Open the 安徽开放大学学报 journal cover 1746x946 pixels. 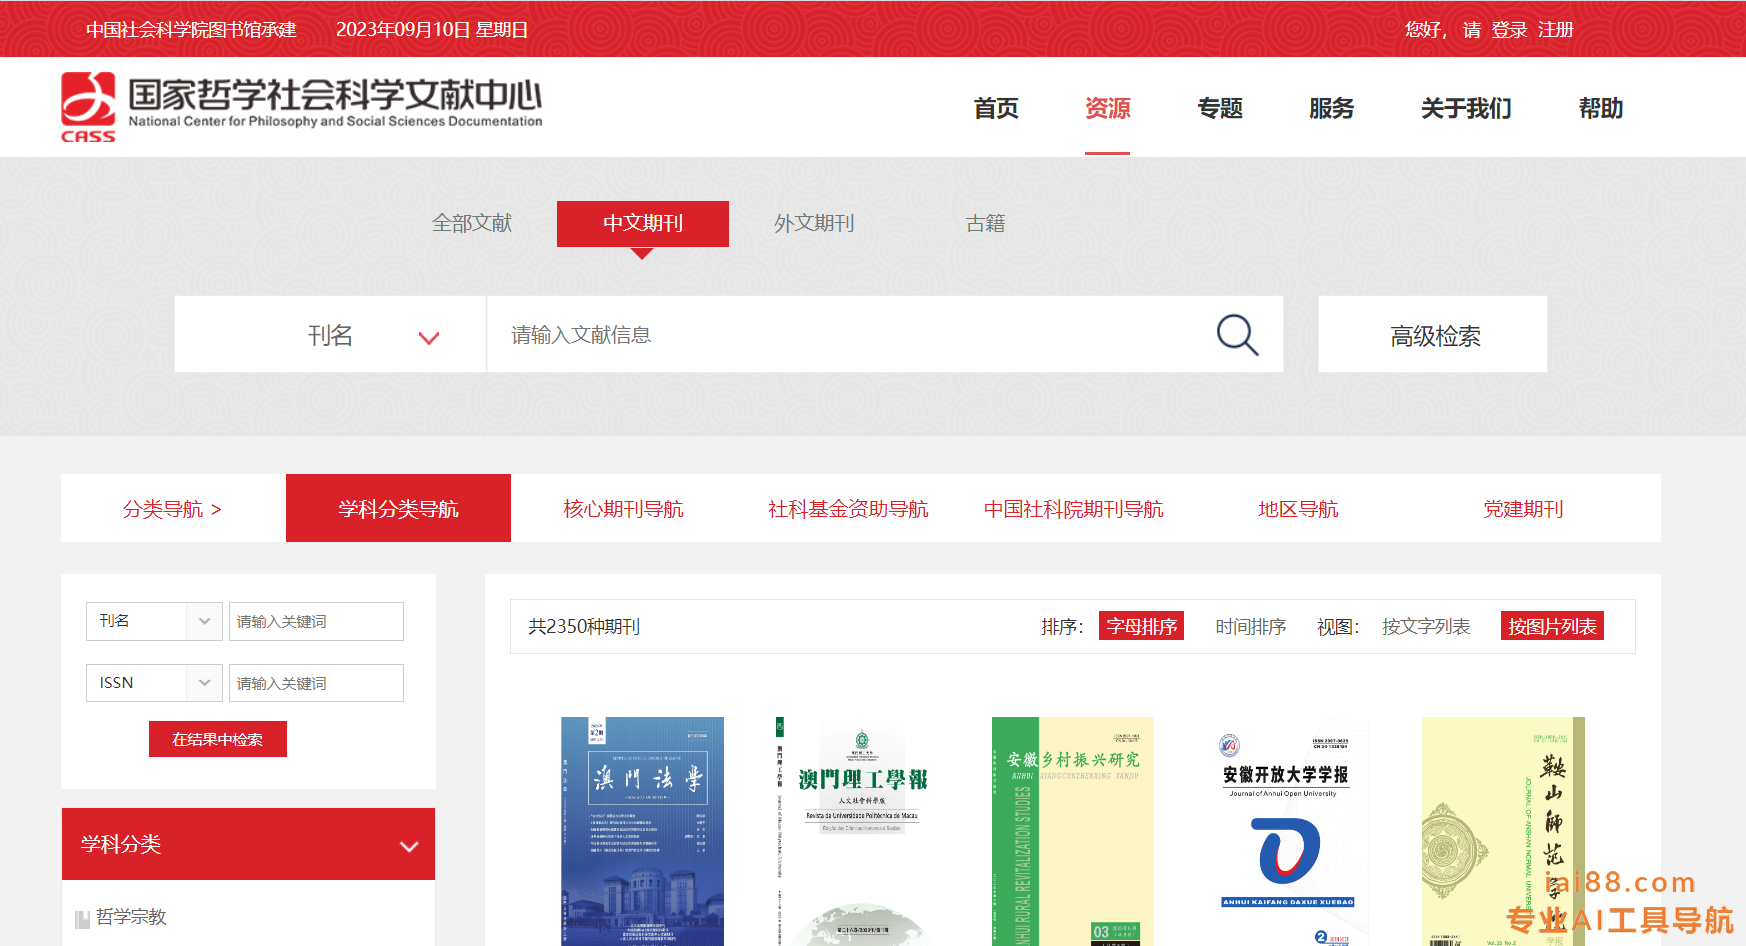(1288, 831)
